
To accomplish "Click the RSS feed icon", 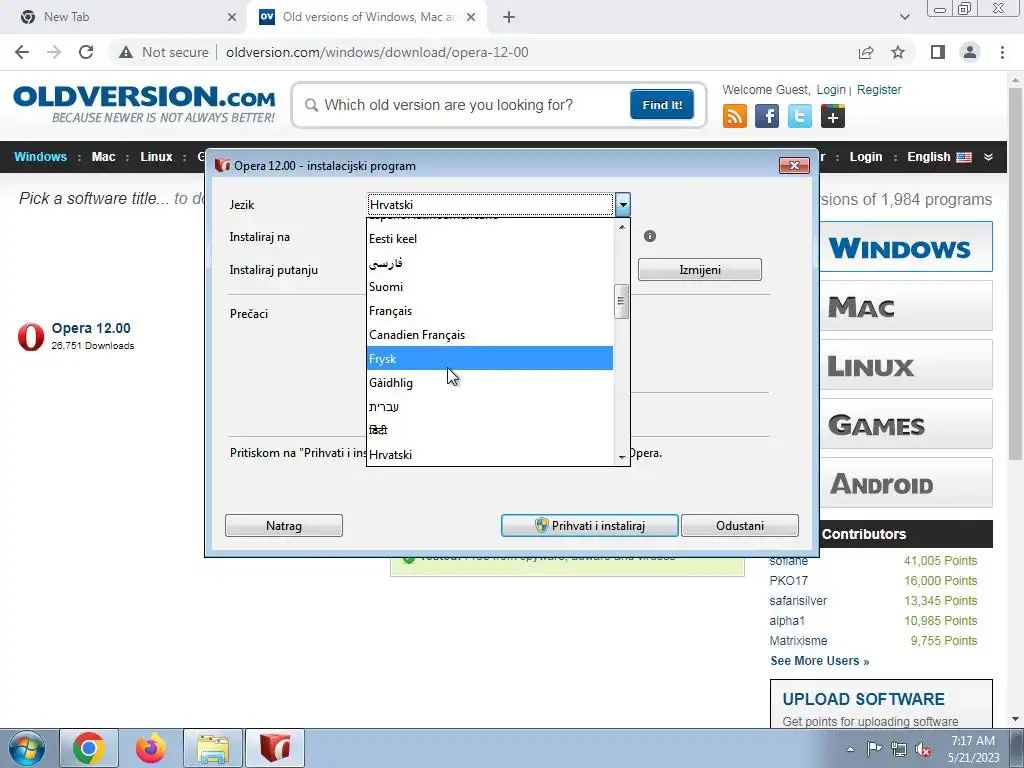I will [x=735, y=116].
